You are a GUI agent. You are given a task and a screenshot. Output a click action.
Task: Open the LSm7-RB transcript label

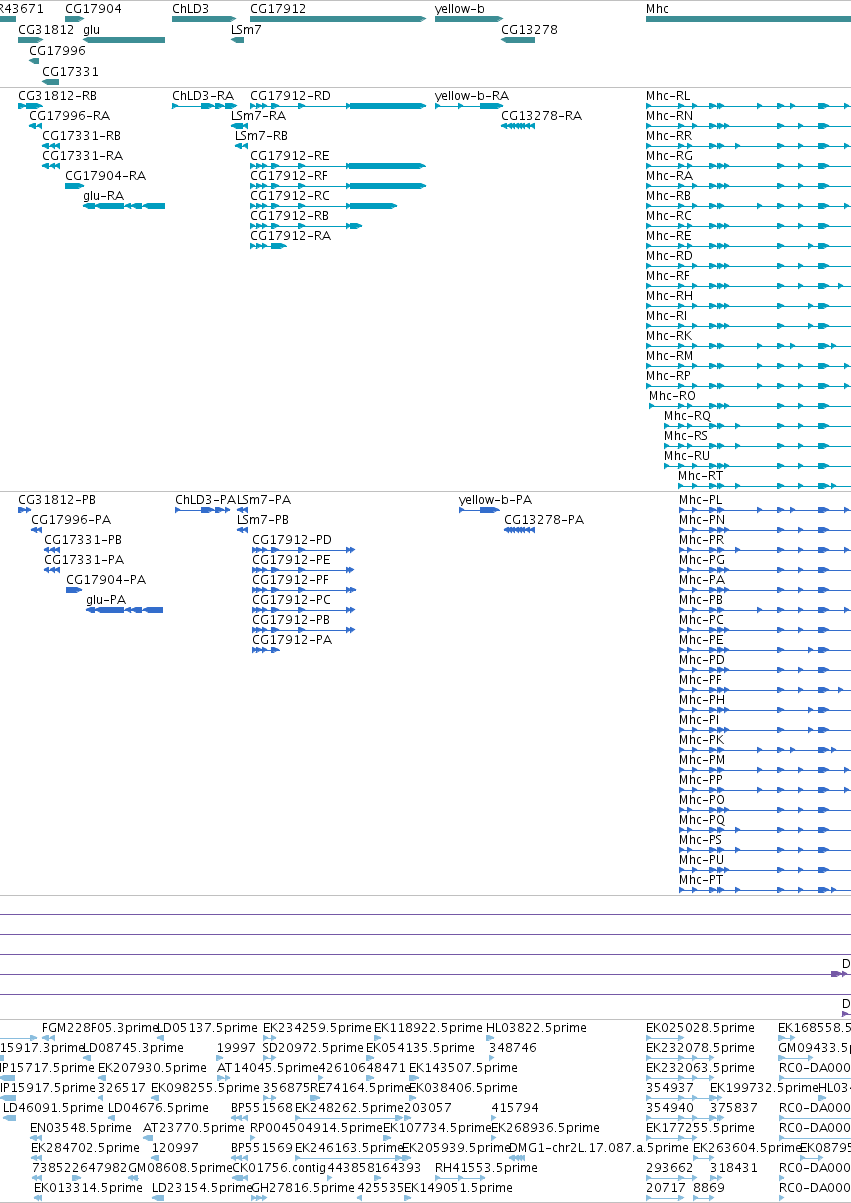(262, 136)
